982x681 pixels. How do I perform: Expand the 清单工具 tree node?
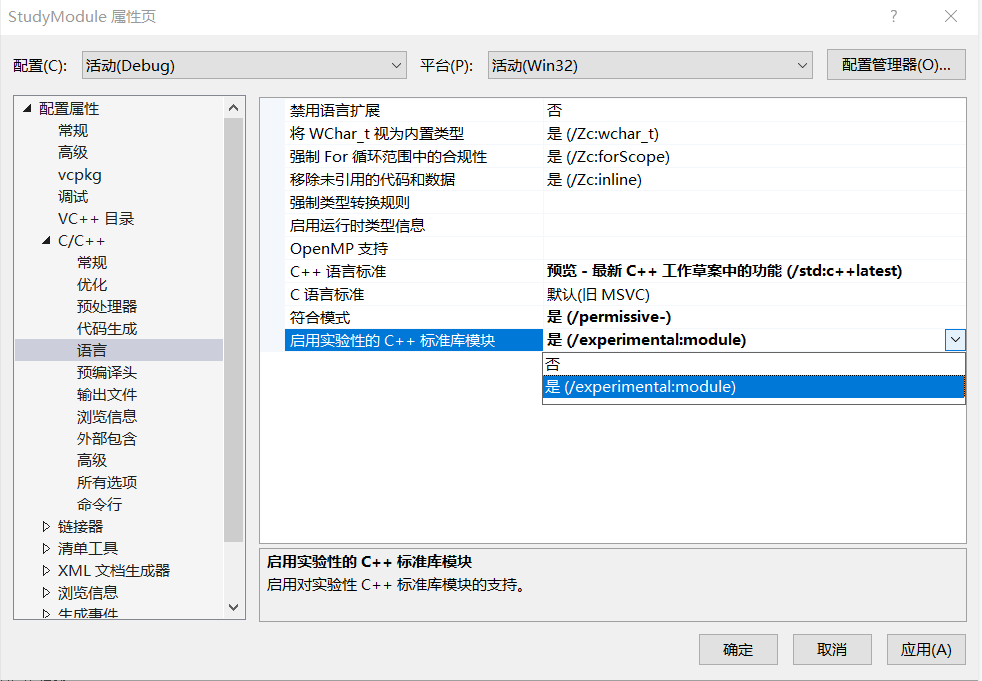pyautogui.click(x=46, y=547)
